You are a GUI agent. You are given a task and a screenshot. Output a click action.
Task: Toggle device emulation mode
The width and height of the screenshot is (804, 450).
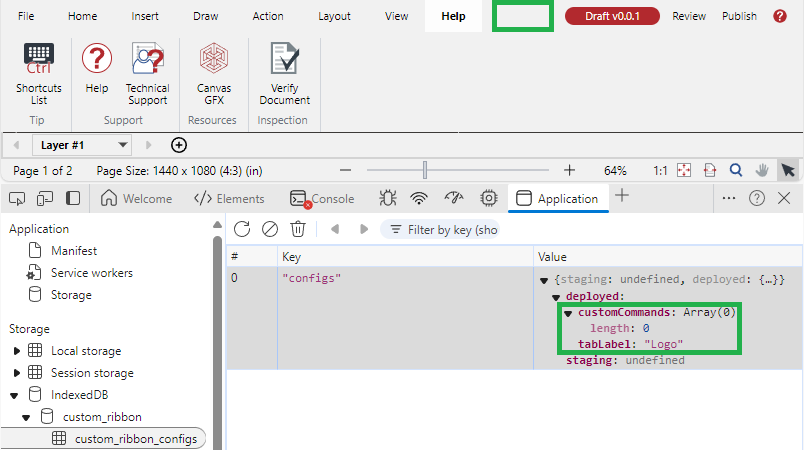click(45, 198)
